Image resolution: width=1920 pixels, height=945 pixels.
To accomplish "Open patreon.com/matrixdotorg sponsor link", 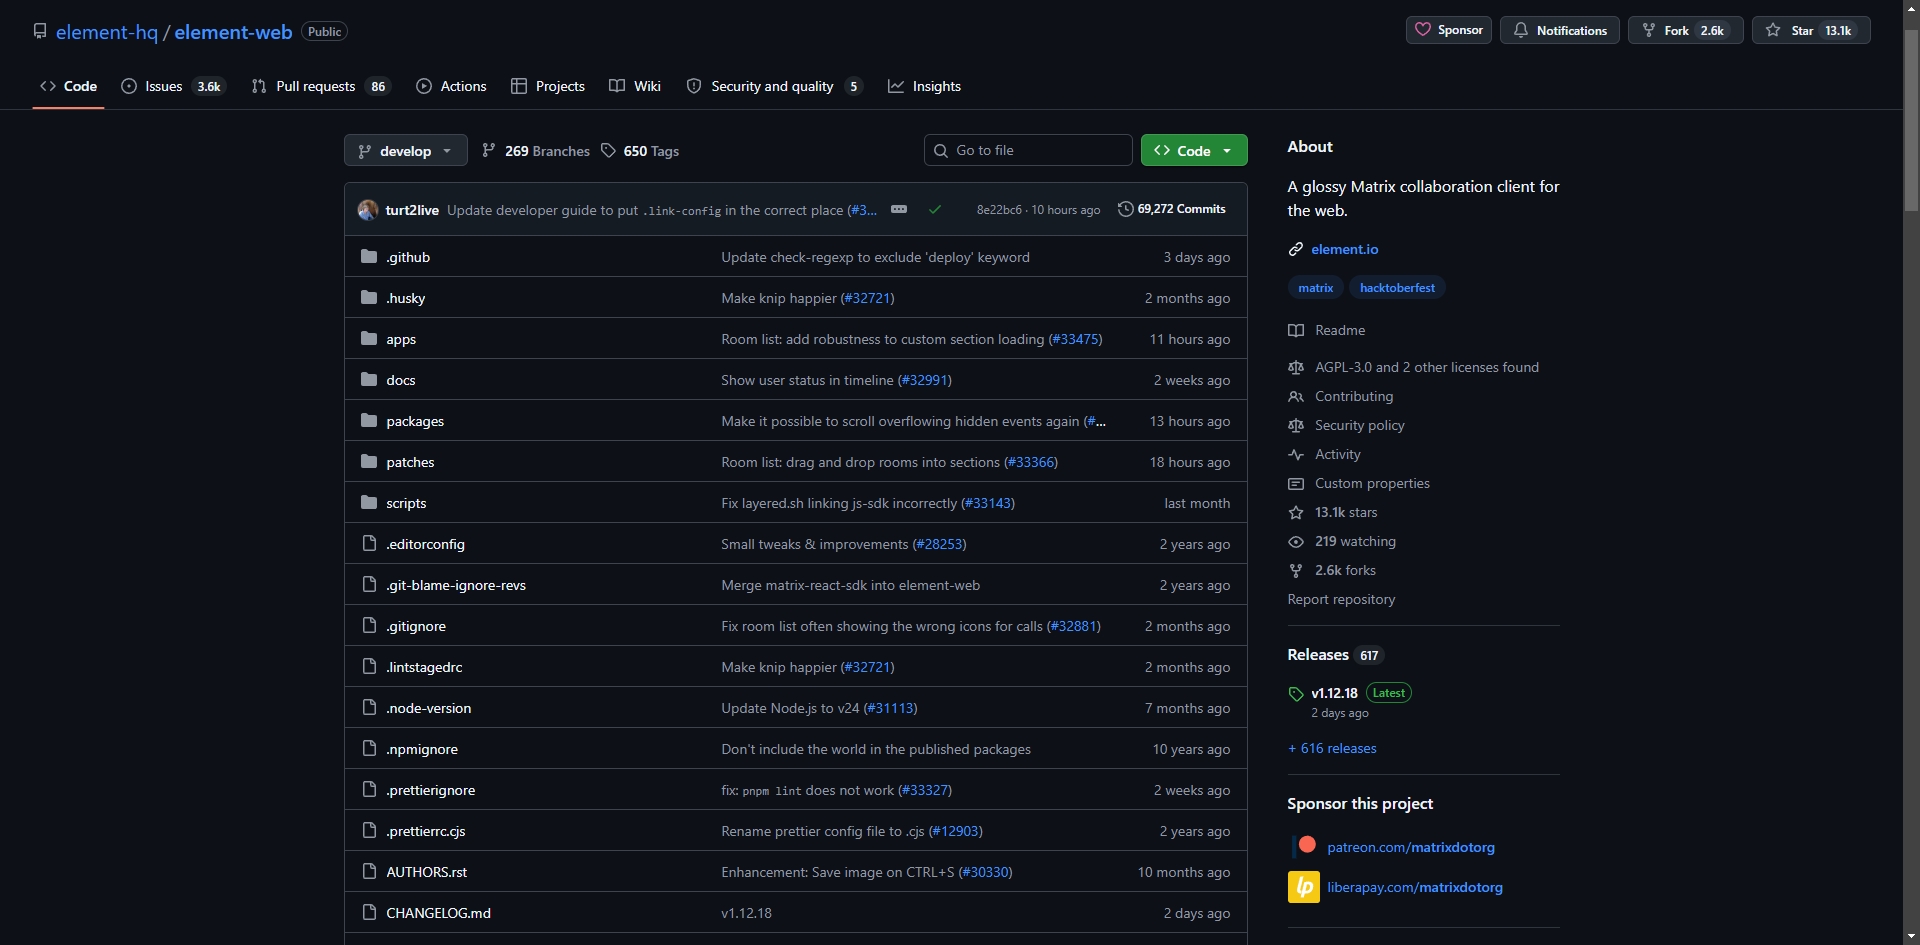I will pyautogui.click(x=1411, y=847).
